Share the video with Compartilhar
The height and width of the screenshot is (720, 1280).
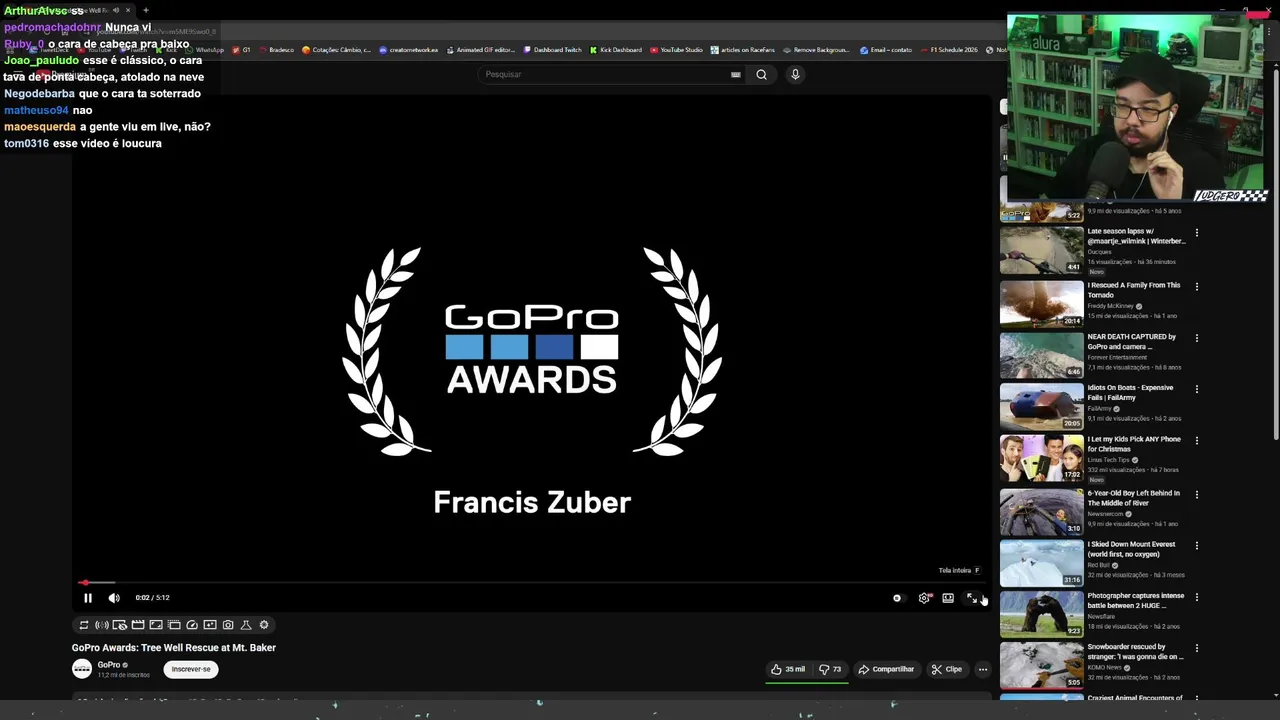(886, 669)
